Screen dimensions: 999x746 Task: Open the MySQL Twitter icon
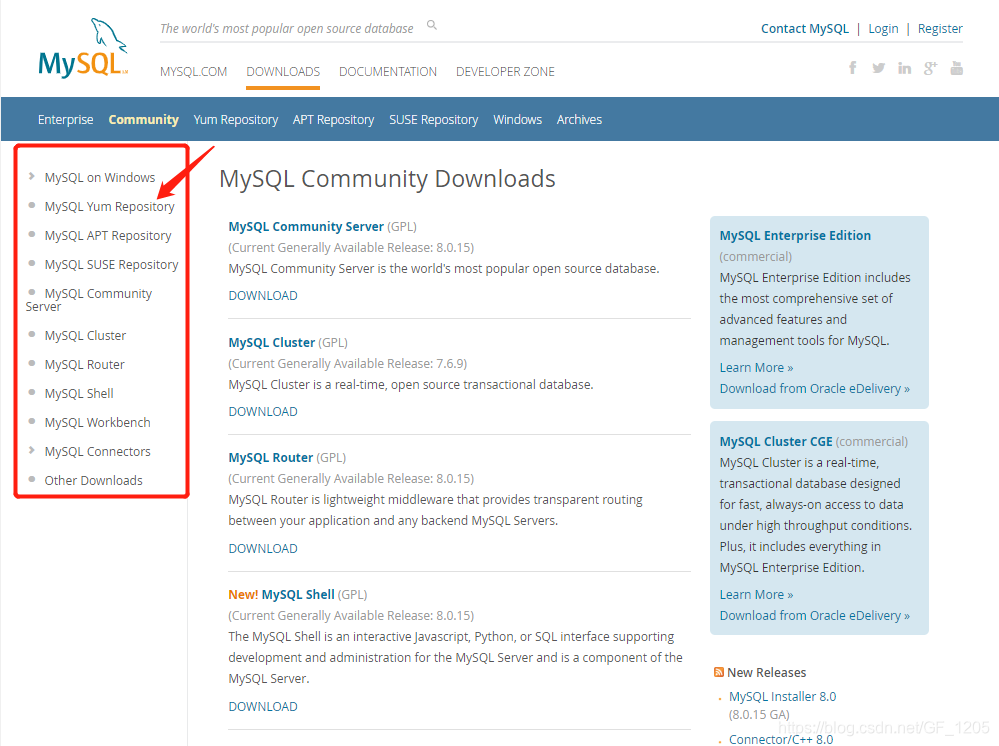(879, 68)
